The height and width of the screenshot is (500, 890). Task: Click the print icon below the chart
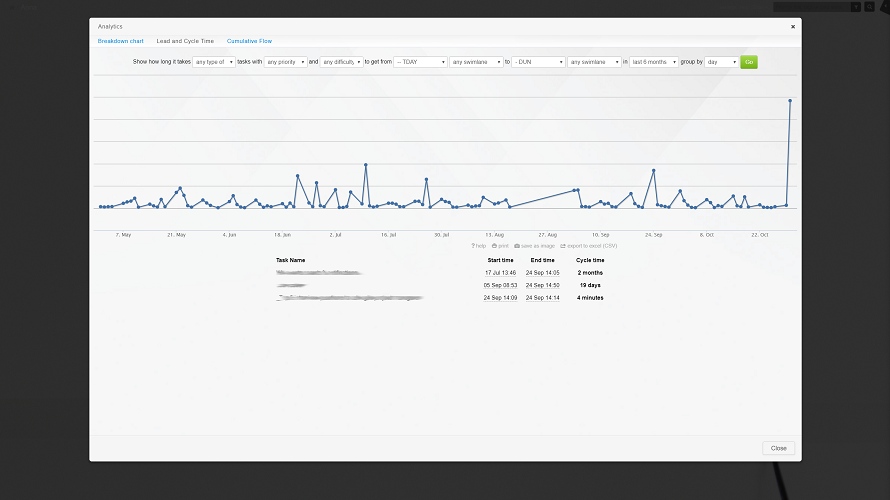coord(494,245)
